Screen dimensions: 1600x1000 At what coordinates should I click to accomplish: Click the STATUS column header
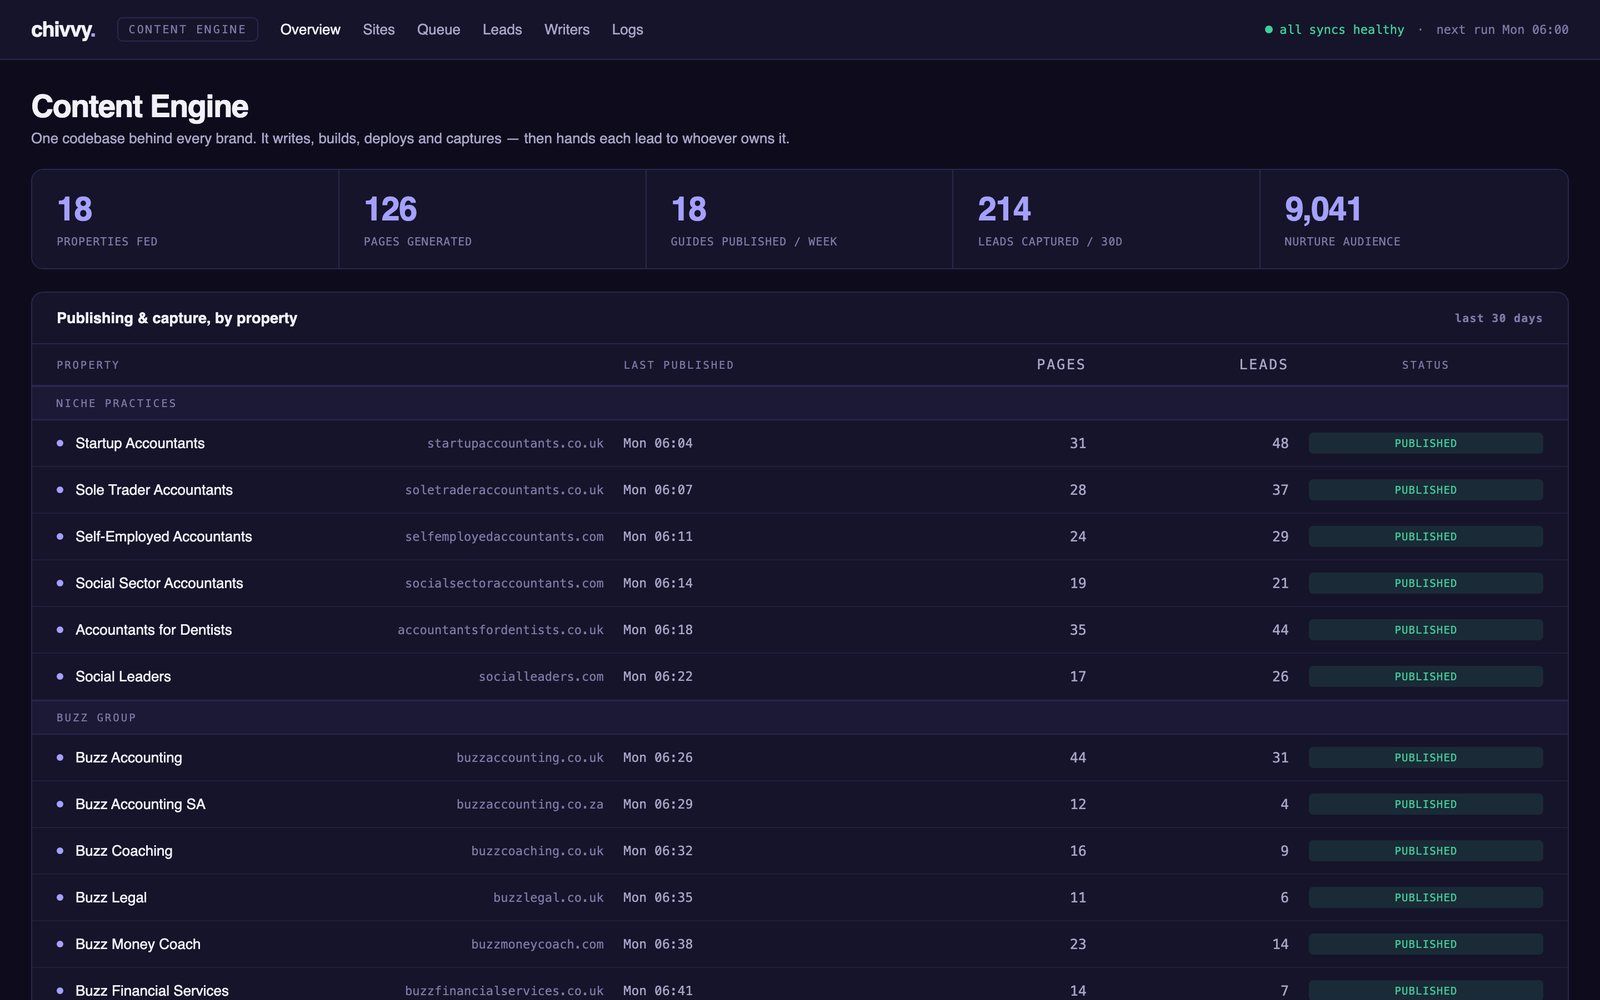tap(1425, 365)
